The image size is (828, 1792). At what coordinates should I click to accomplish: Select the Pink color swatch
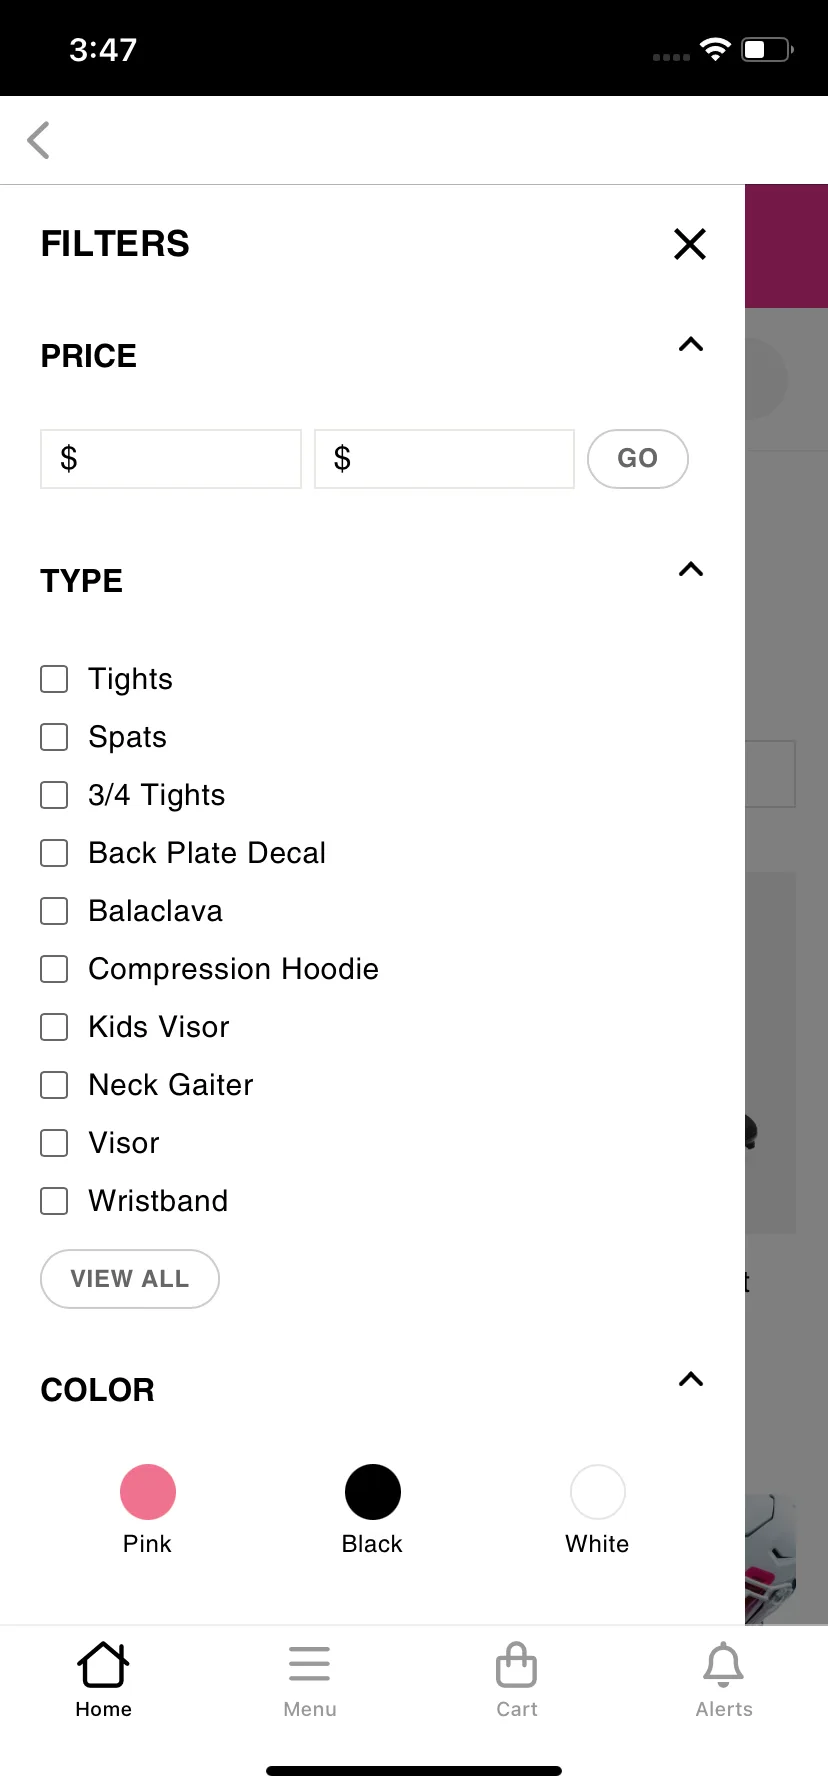[x=148, y=1492]
